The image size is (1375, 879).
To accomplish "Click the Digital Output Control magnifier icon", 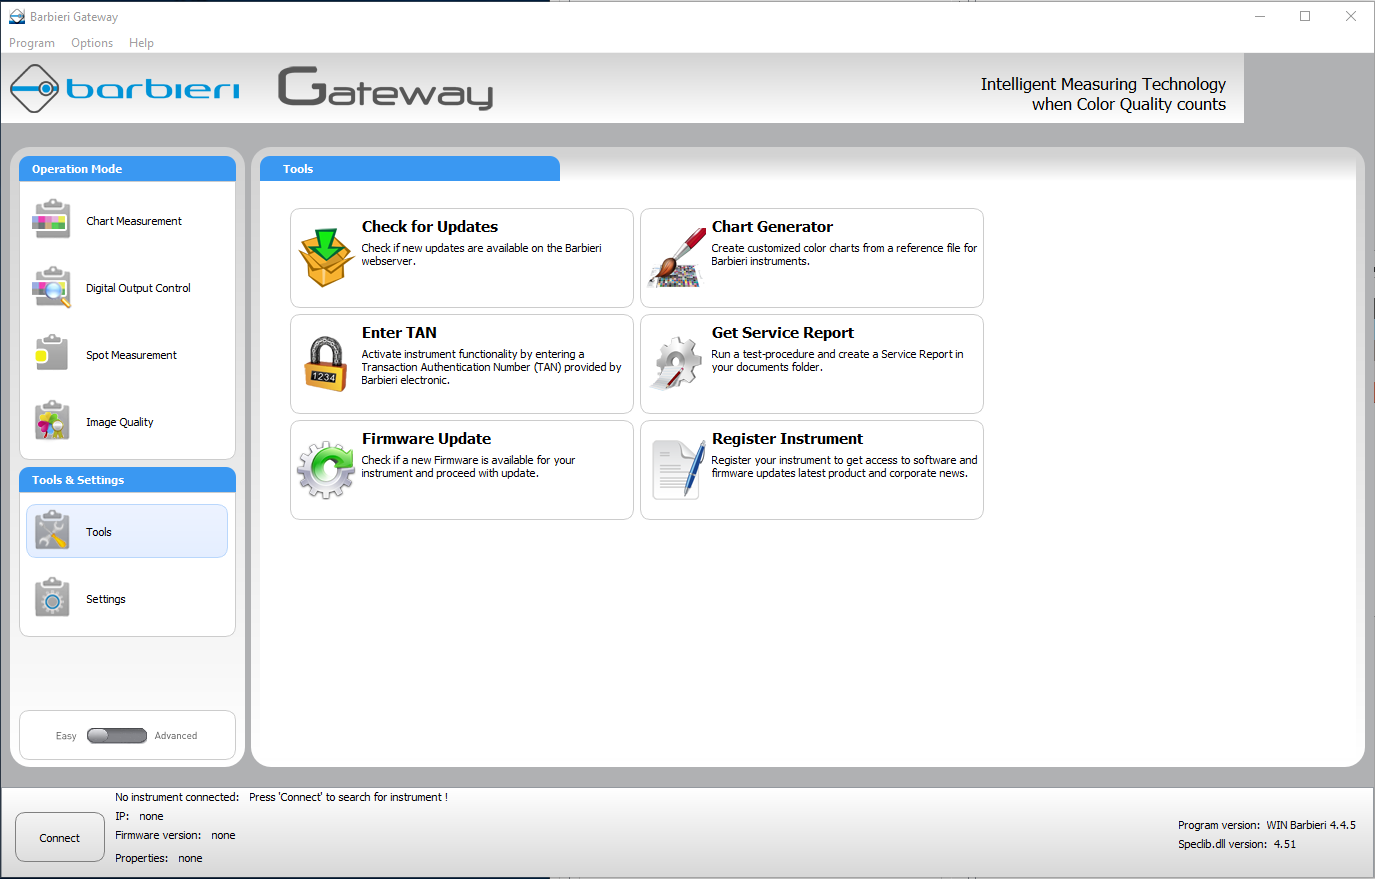I will click(x=51, y=287).
